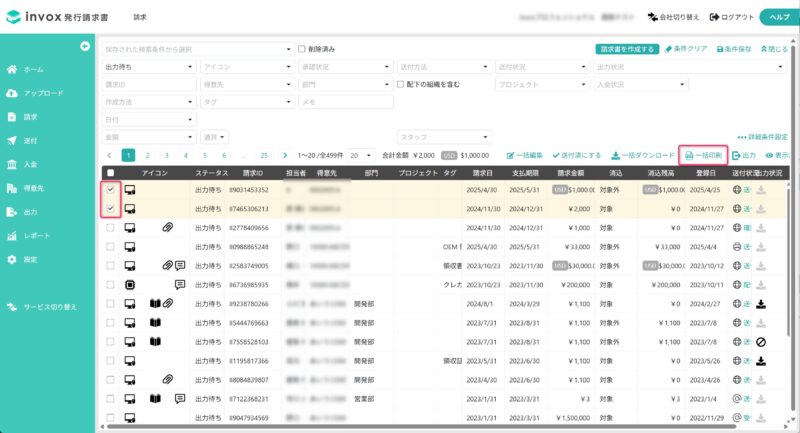Uncheck the row with ID 9031453352
The image size is (800, 433).
(110, 190)
